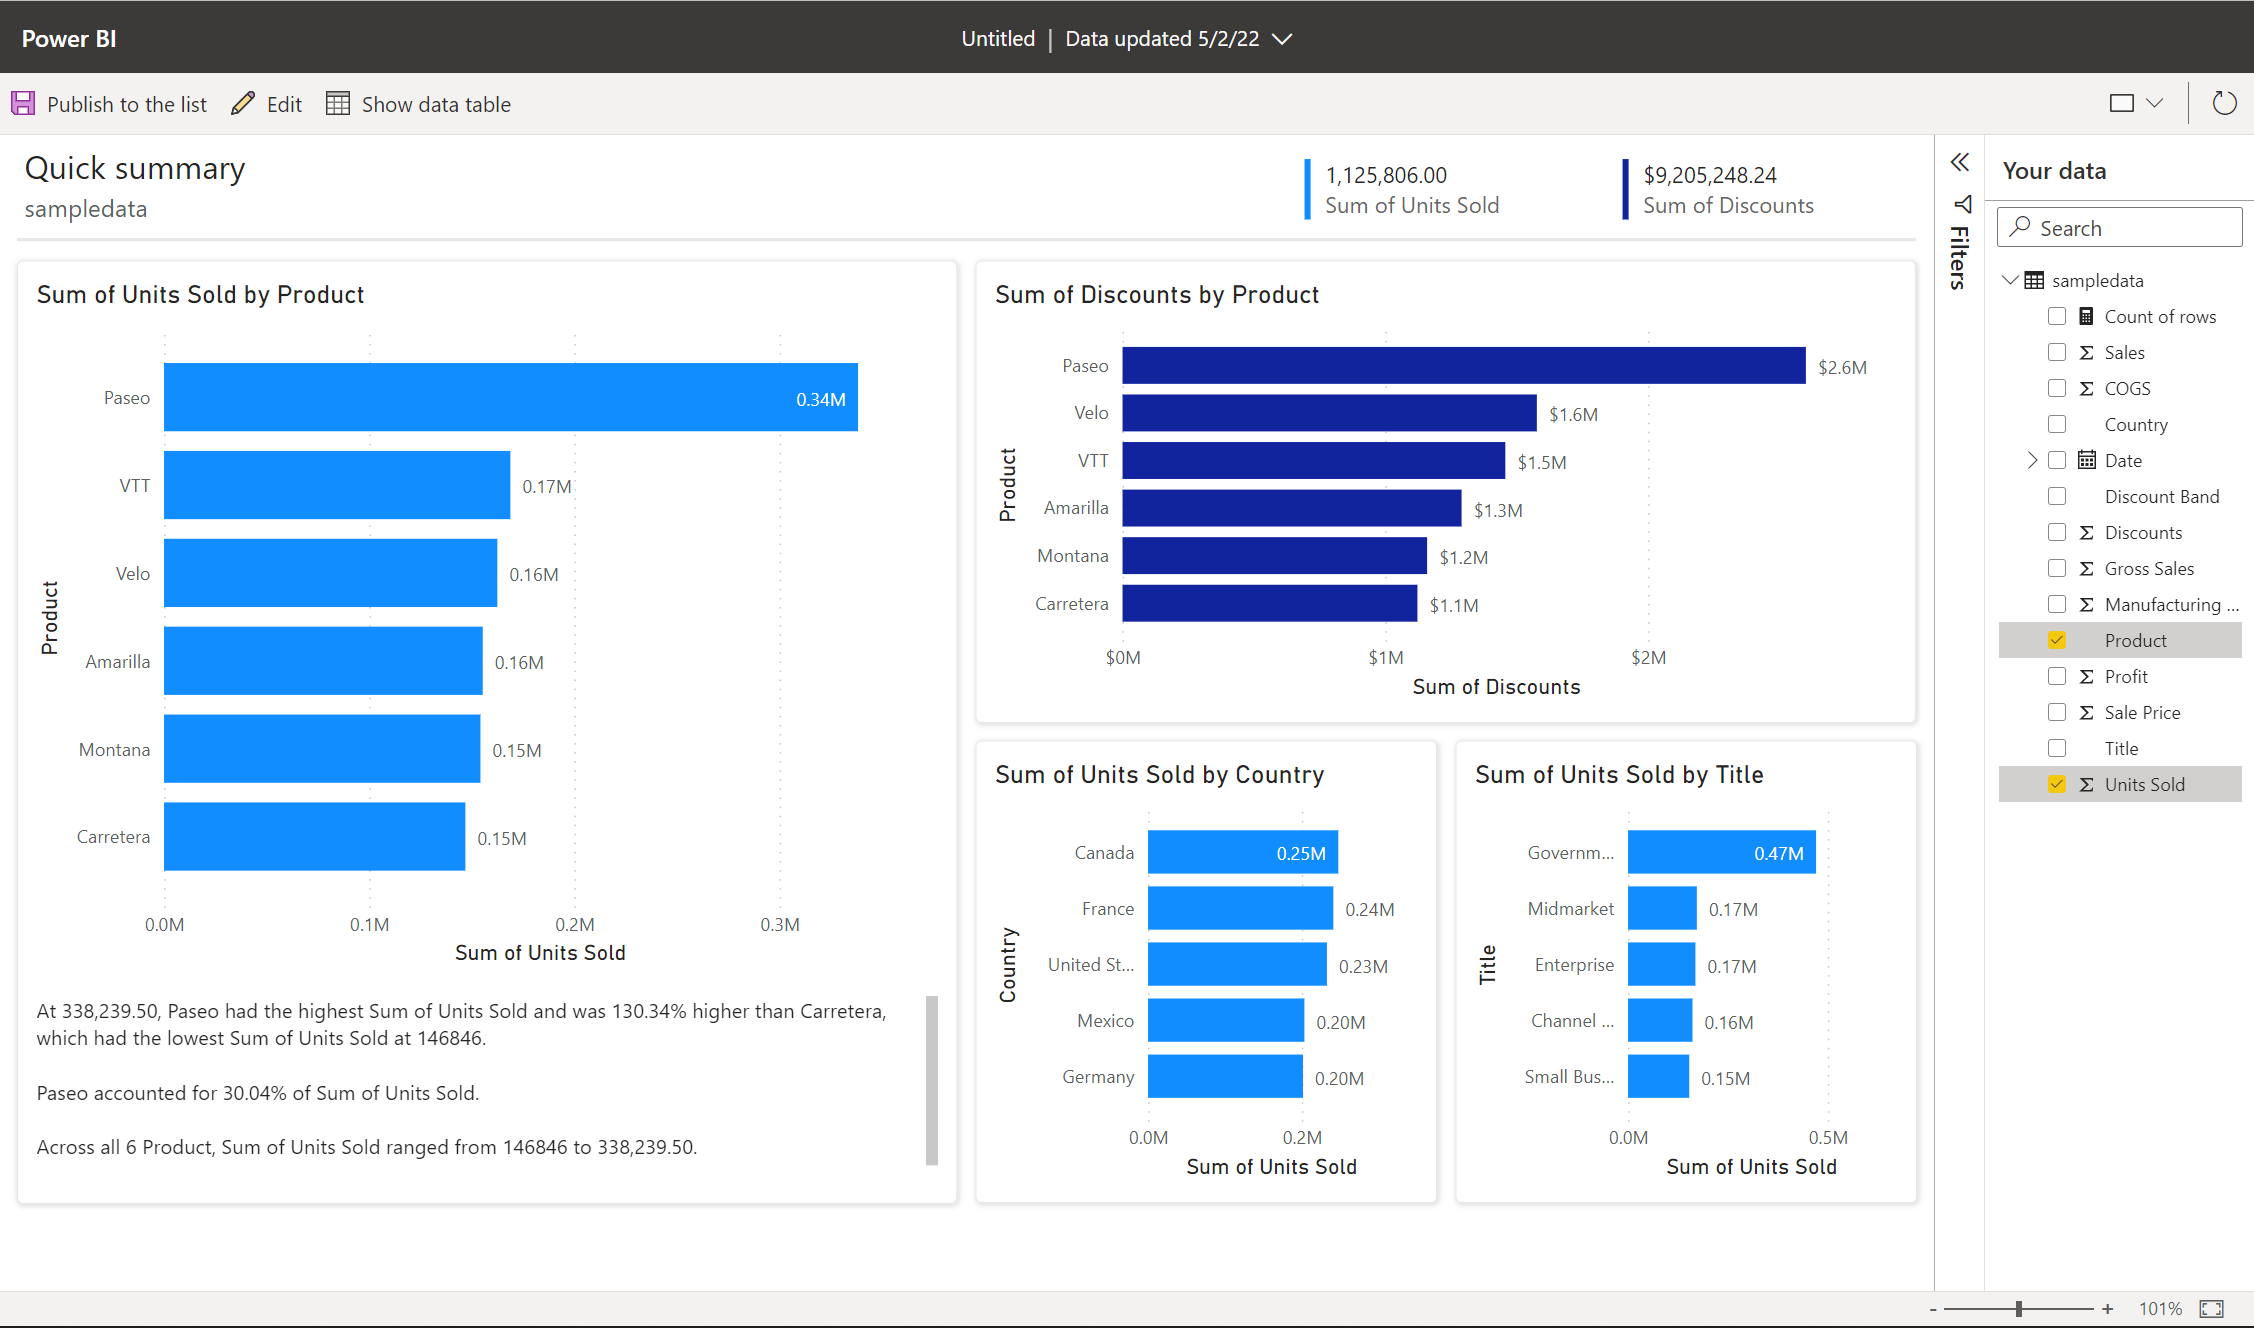Click the refresh/rotate icon top right
This screenshot has height=1328, width=2254.
(2224, 103)
